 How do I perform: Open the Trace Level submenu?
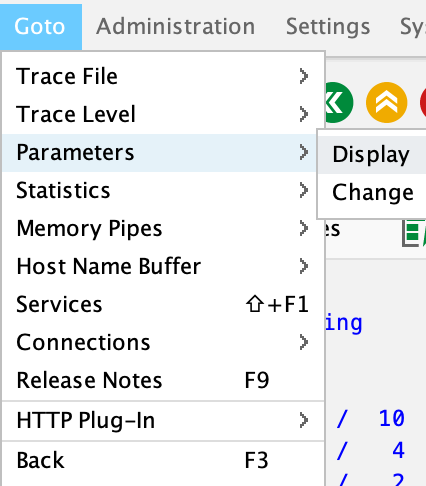[x=163, y=114]
